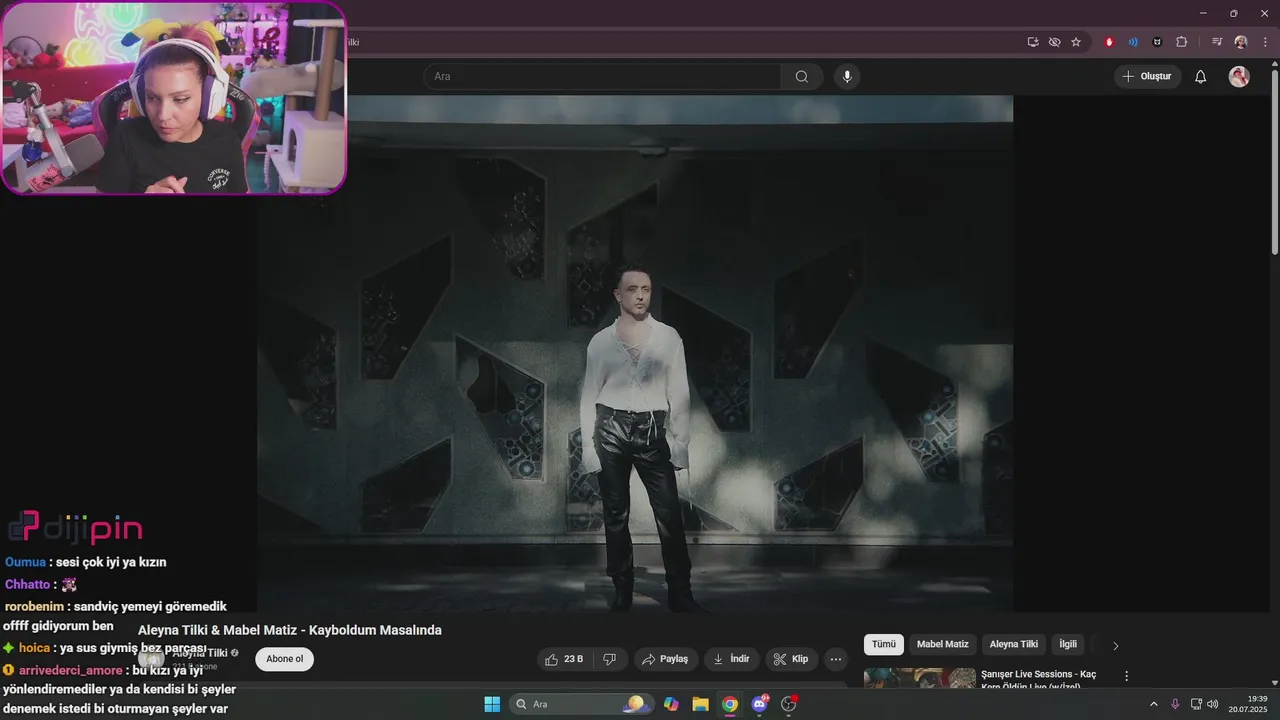Screen dimensions: 1280x720
Task: Open the media control playlist icon
Action: click(1217, 42)
